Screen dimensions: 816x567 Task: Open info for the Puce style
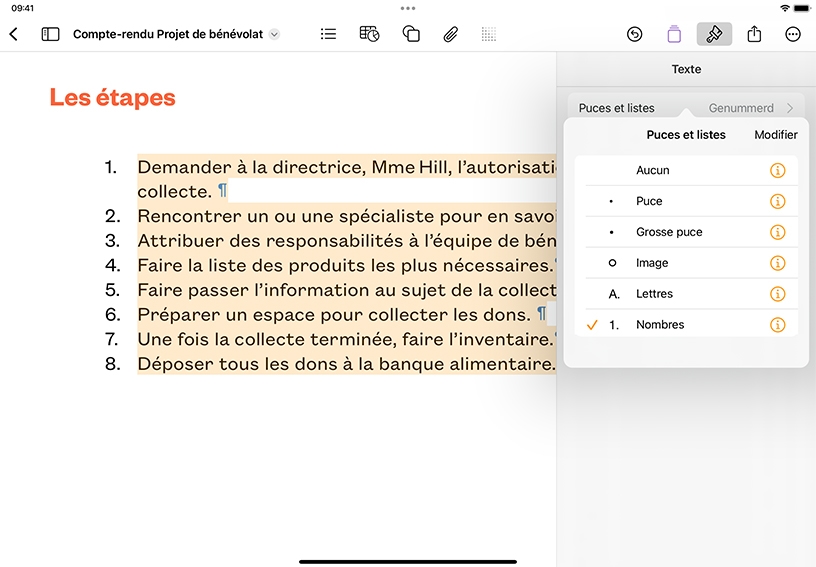tap(777, 201)
